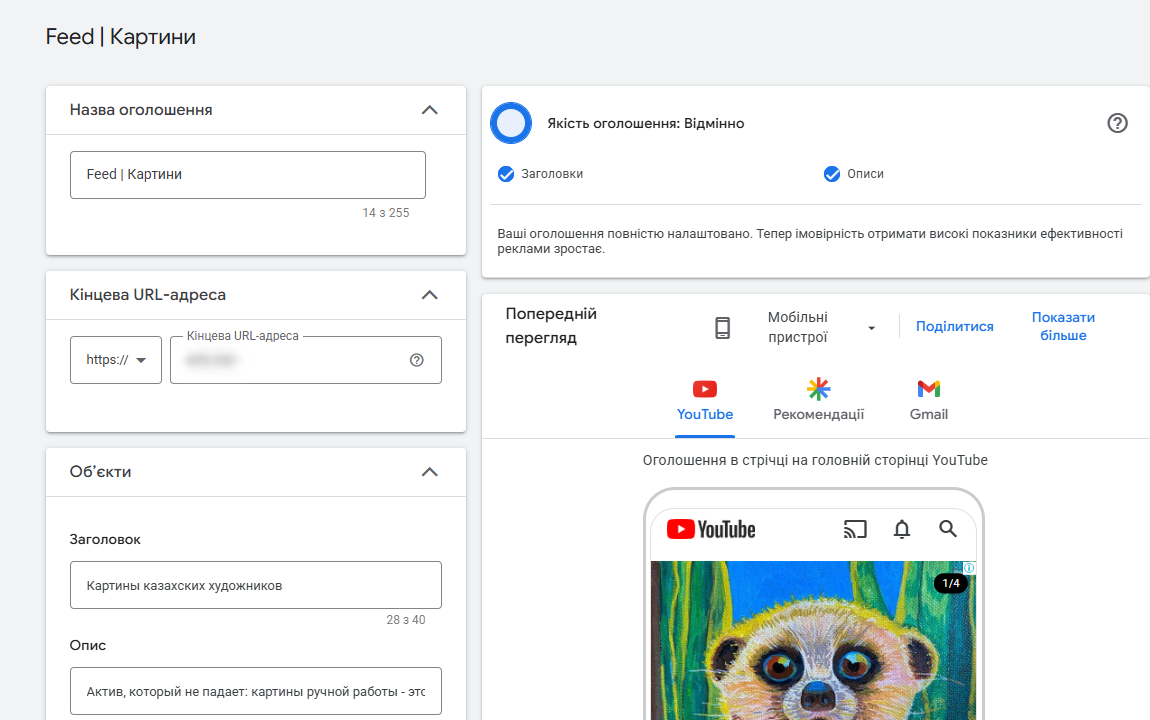Click the ad info icon on the preview image

969,567
